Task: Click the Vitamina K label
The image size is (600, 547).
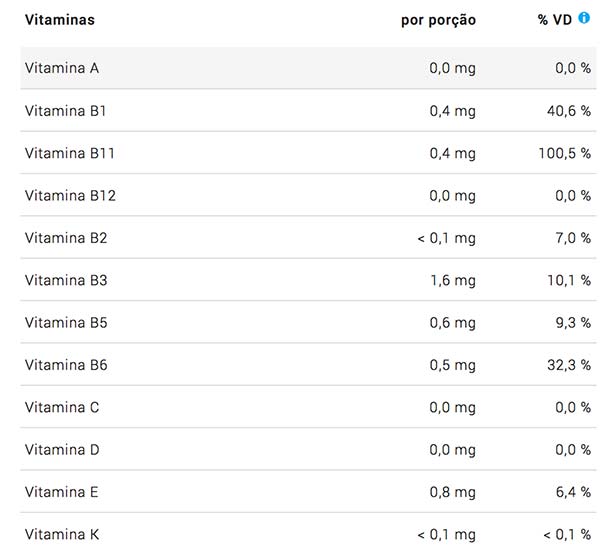Action: click(x=62, y=534)
